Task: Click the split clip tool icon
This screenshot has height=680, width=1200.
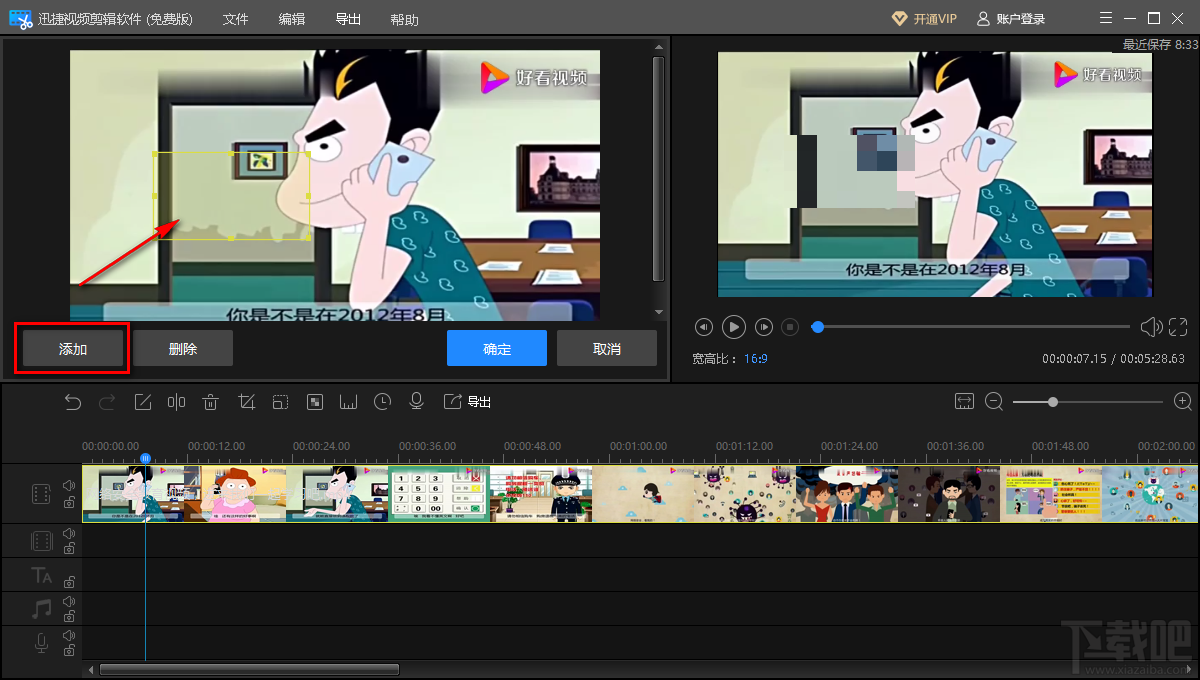Action: click(x=177, y=402)
